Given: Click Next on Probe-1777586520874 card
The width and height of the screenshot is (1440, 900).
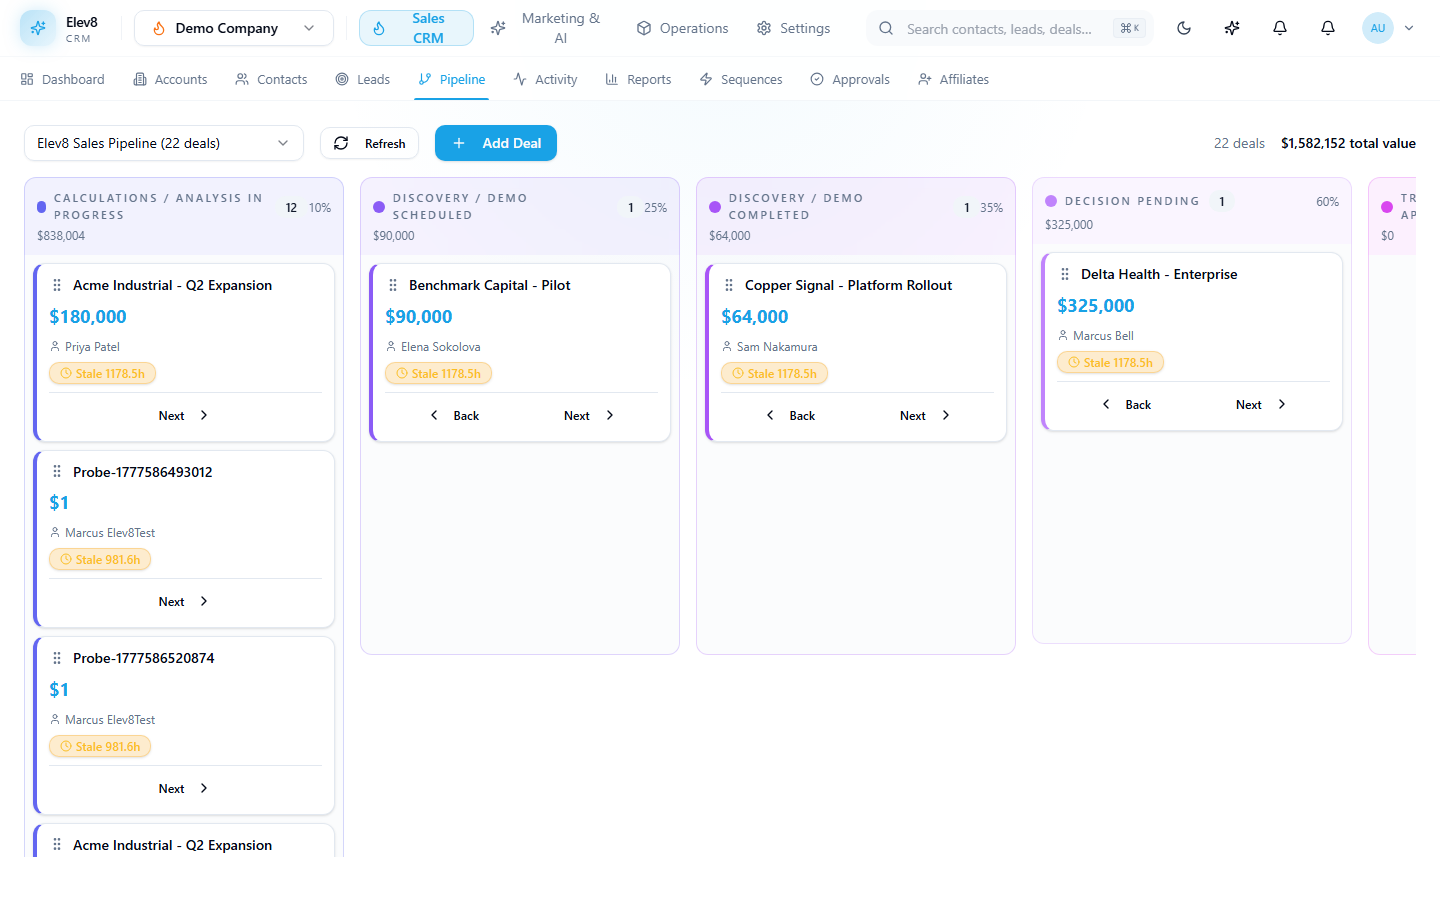Looking at the screenshot, I should 184,788.
